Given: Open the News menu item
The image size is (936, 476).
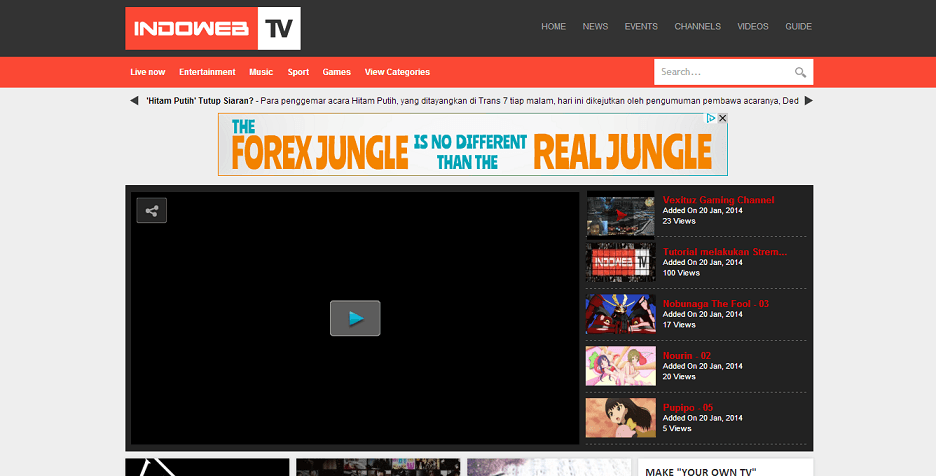Looking at the screenshot, I should tap(595, 26).
